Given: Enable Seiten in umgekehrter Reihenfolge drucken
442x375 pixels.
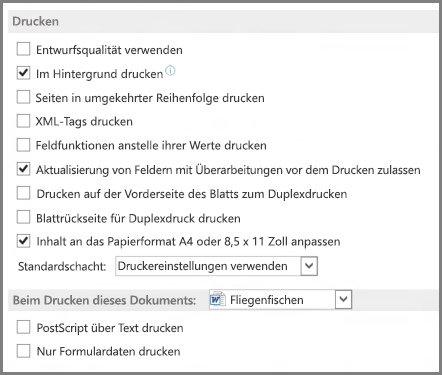Looking at the screenshot, I should (x=23, y=97).
